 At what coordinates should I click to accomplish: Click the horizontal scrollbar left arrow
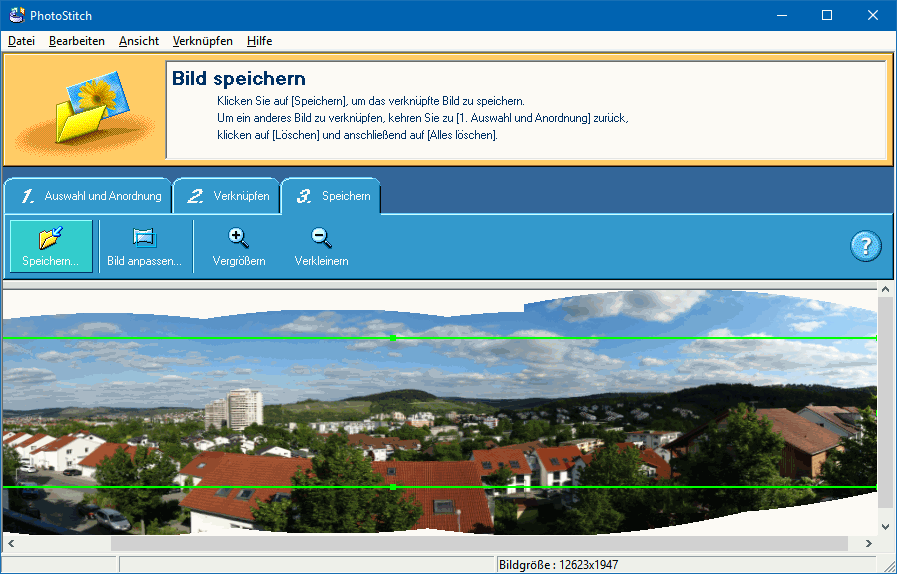click(11, 543)
